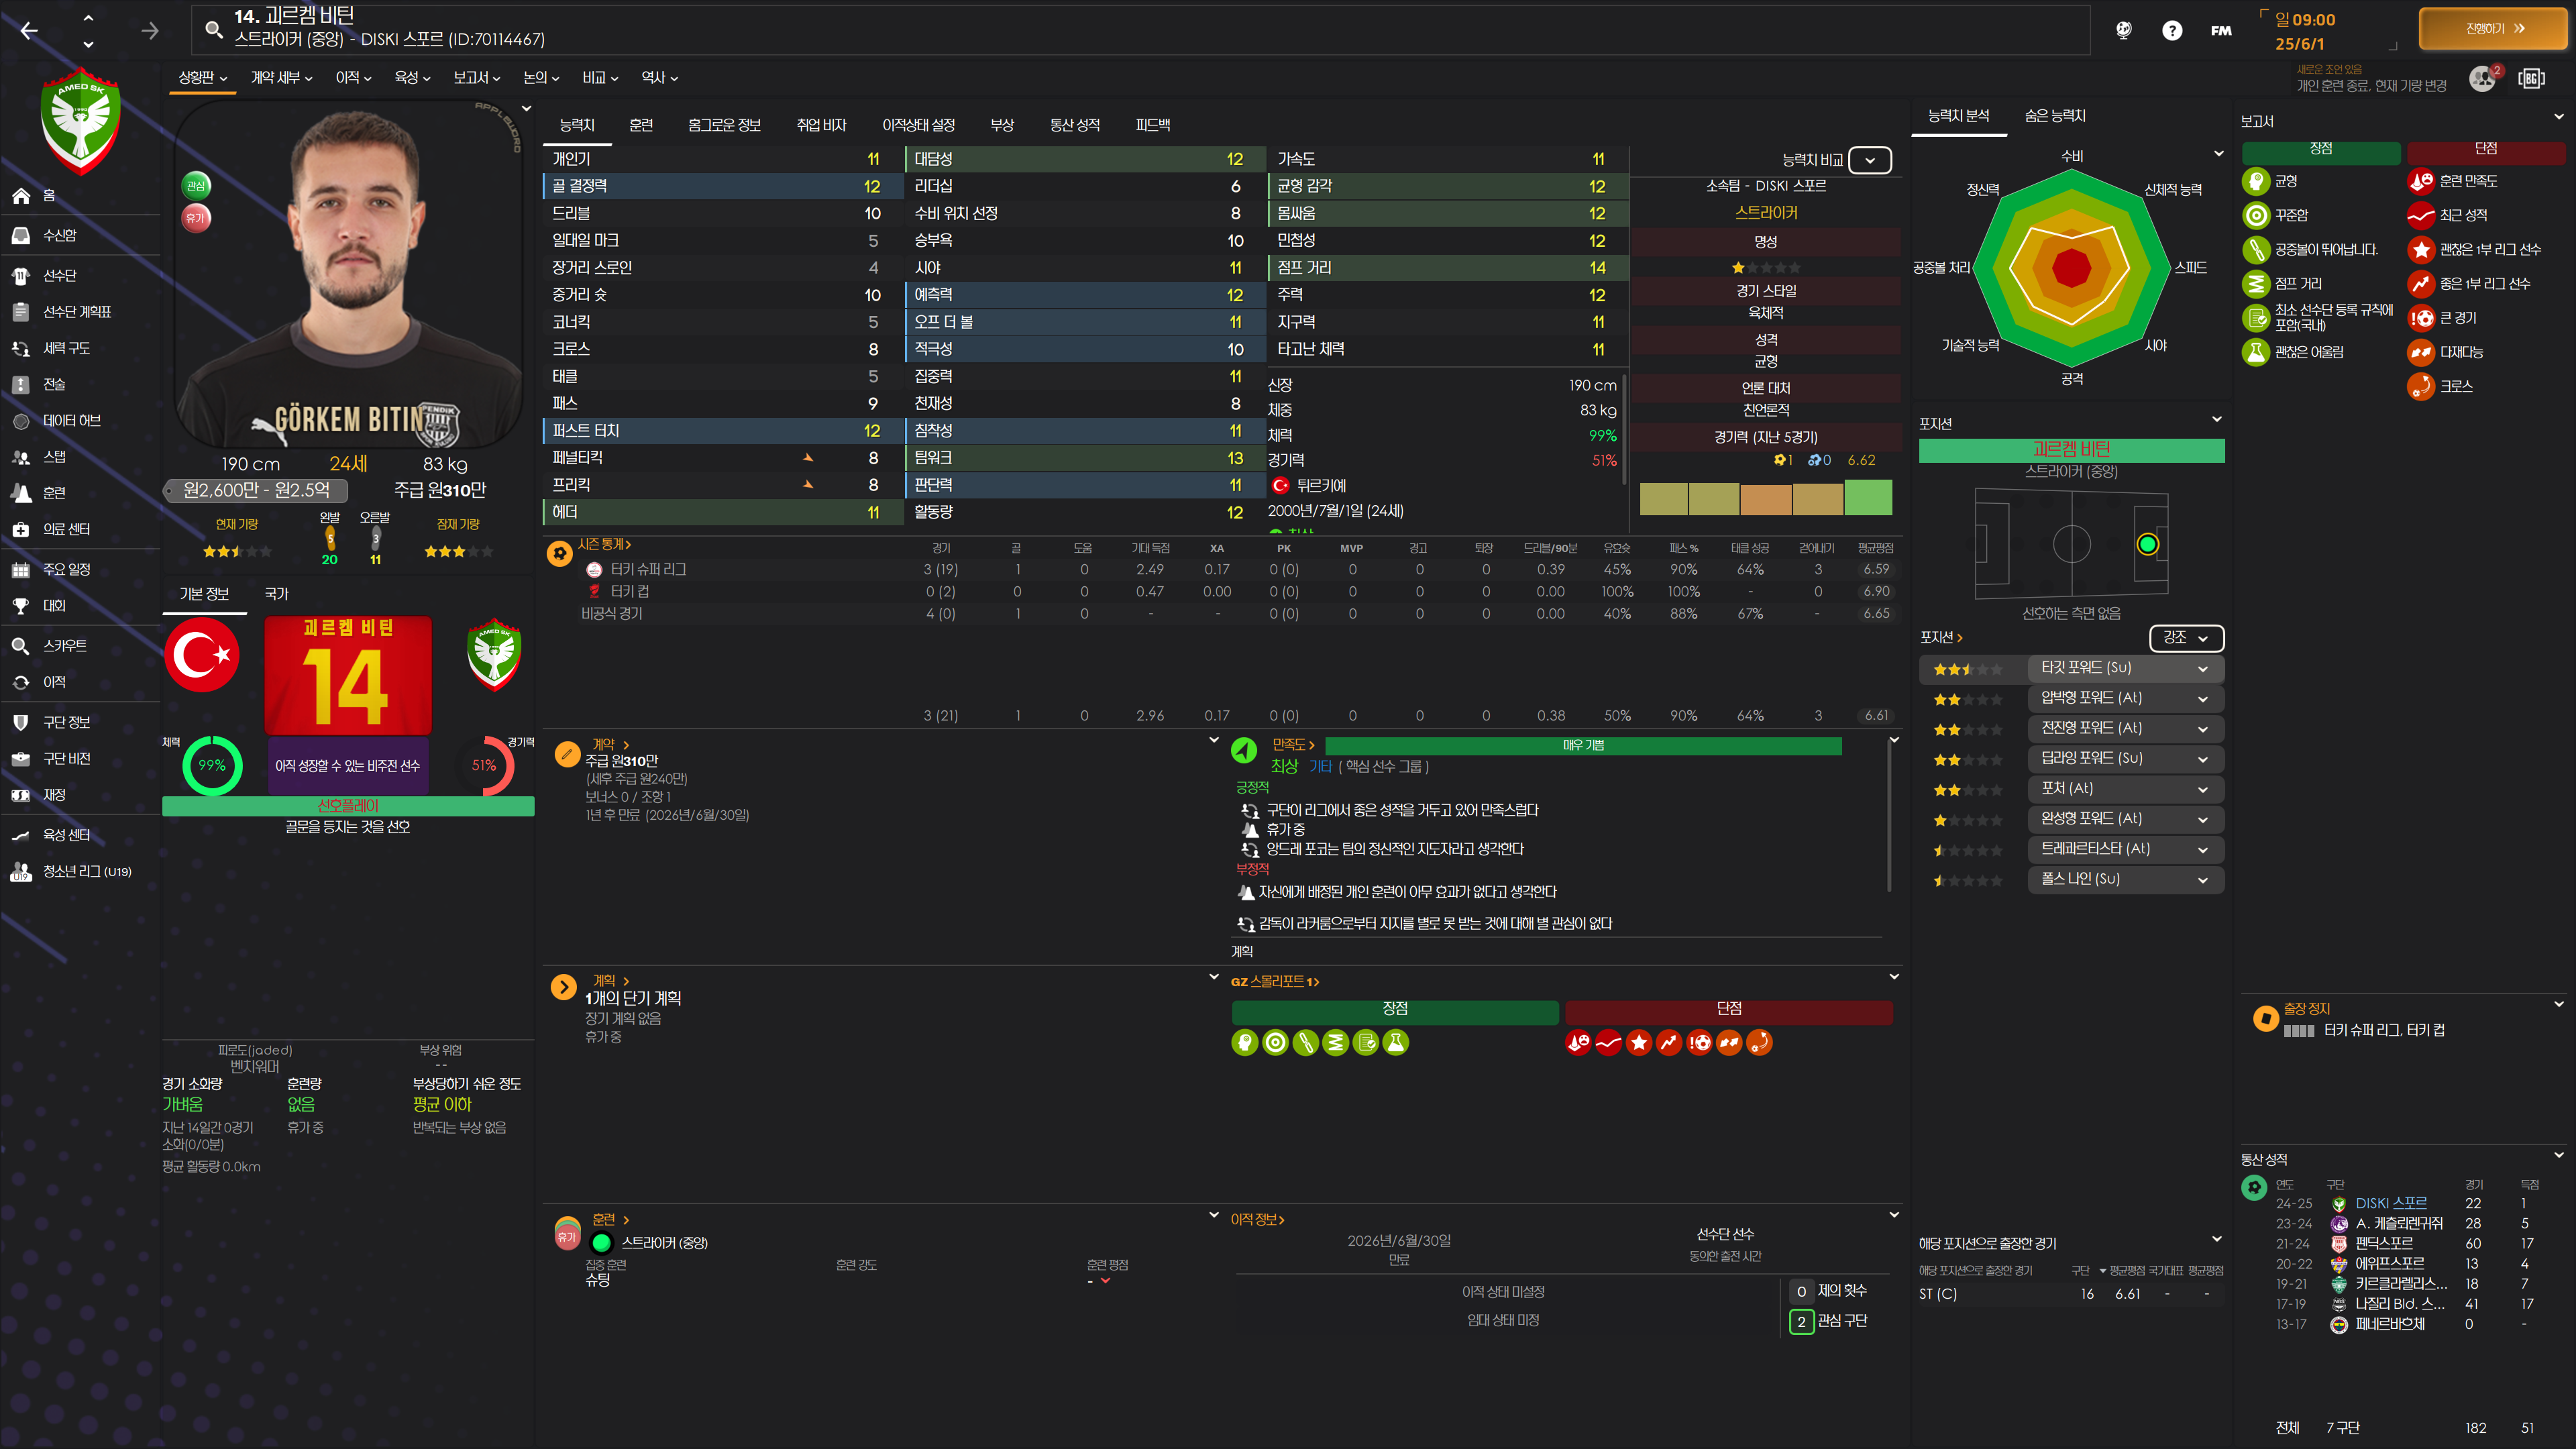Click the Türkiye flag icon
Screen dimensions: 2576x1449
tap(202, 655)
